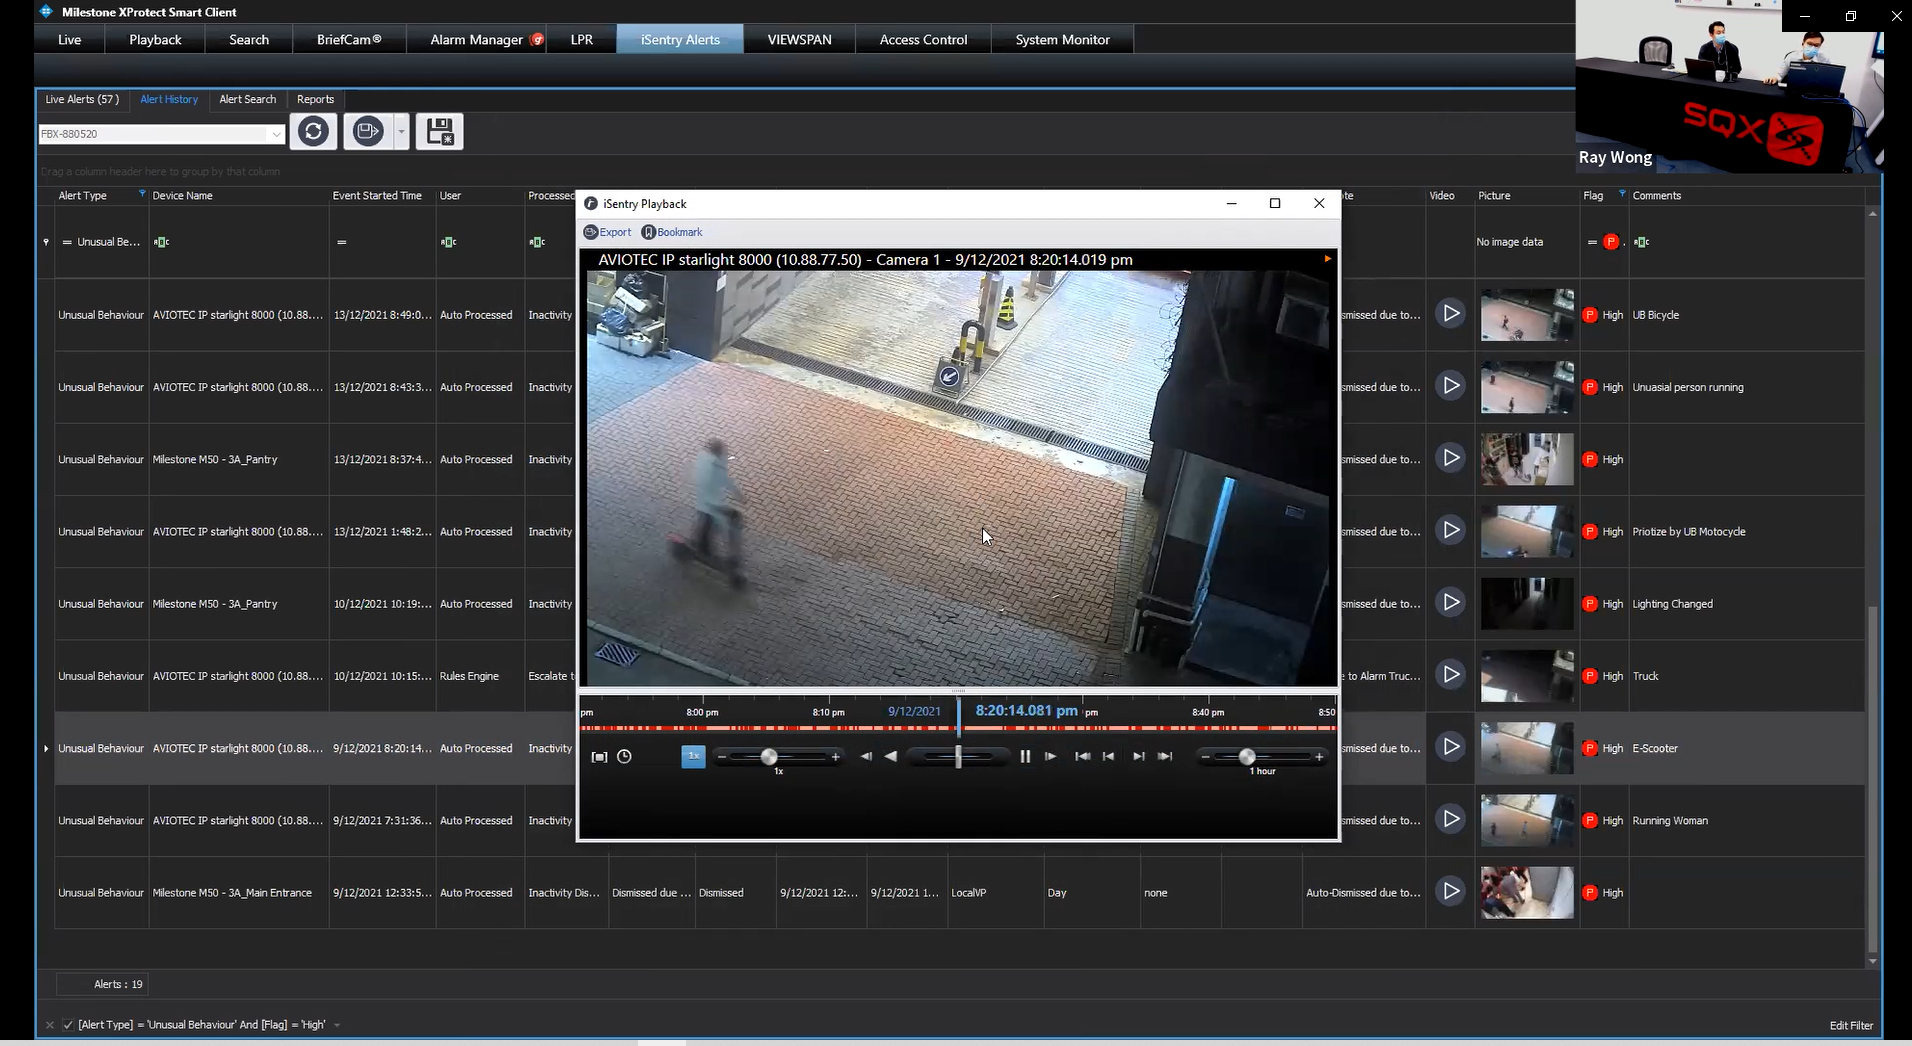Play video for E-Scooter alert row
This screenshot has height=1046, width=1912.
click(x=1450, y=747)
